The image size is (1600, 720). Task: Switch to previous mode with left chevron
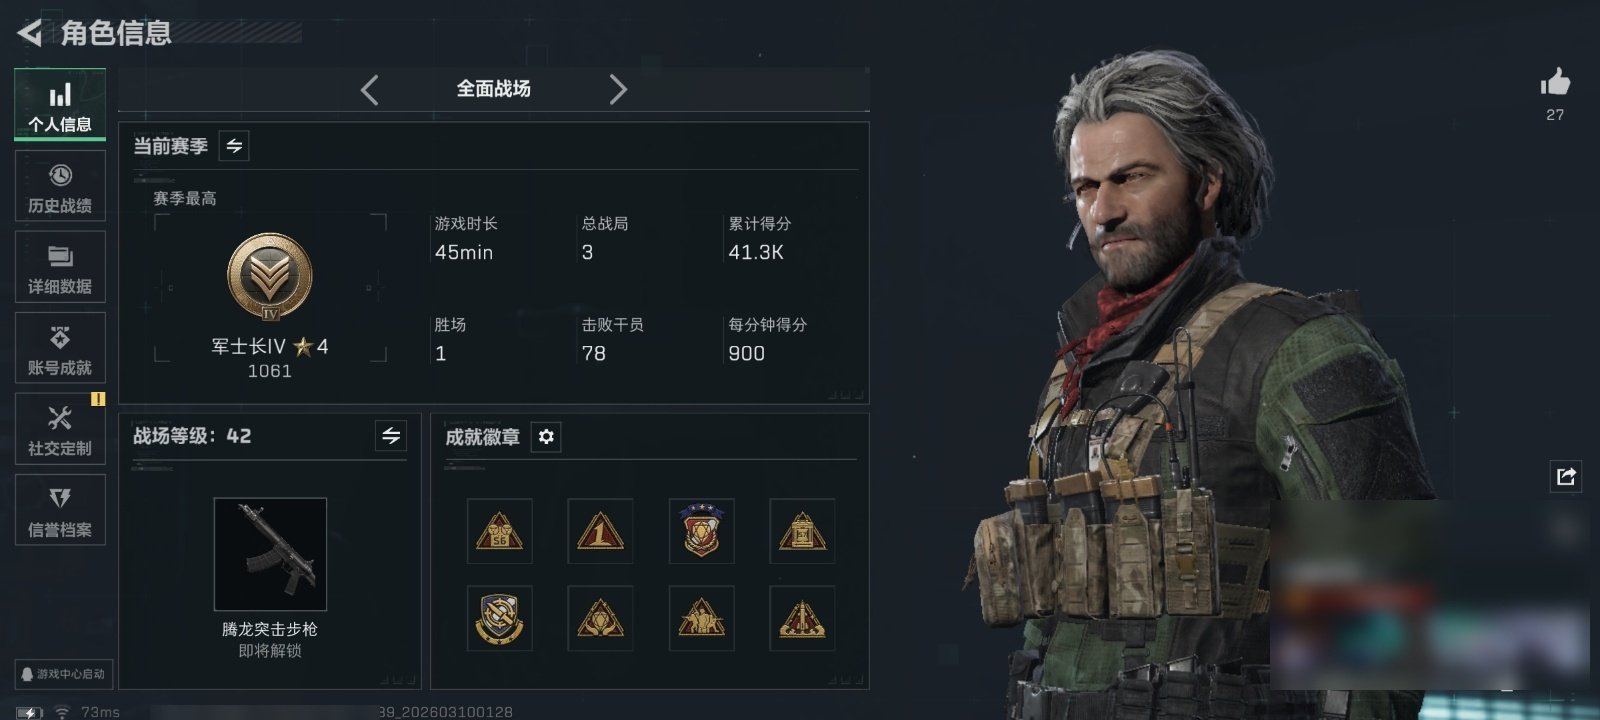370,90
